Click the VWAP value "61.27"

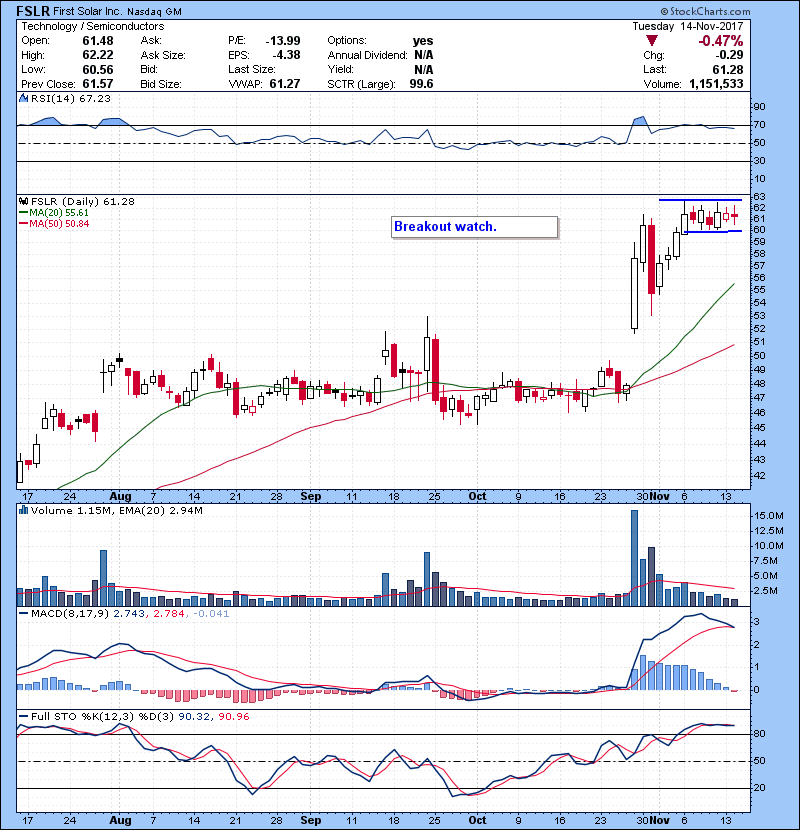(x=285, y=84)
